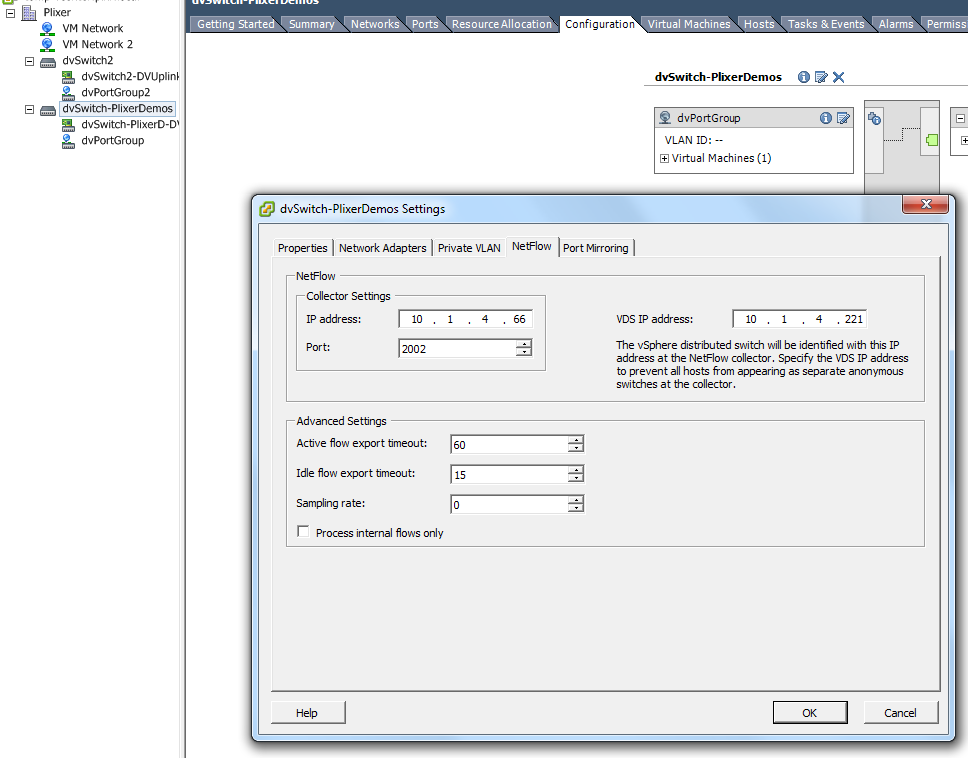This screenshot has width=968, height=758.
Task: Click the Sampling rate input field
Action: click(510, 505)
